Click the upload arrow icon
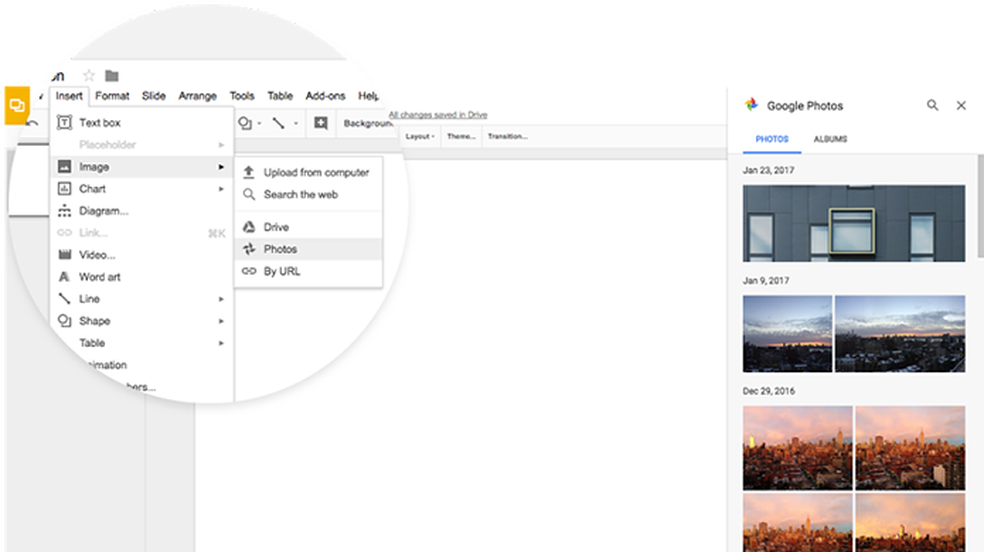Viewport: 984px width, 552px height. [x=249, y=172]
